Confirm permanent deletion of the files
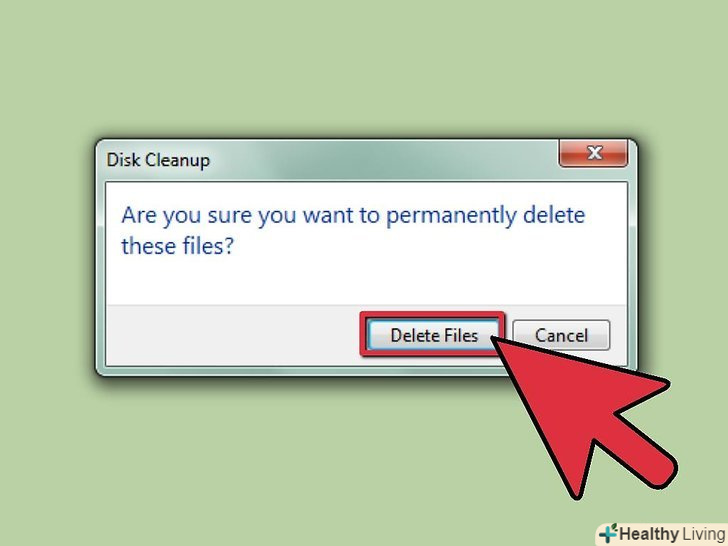Viewport: 728px width, 546px height. pyautogui.click(x=433, y=335)
